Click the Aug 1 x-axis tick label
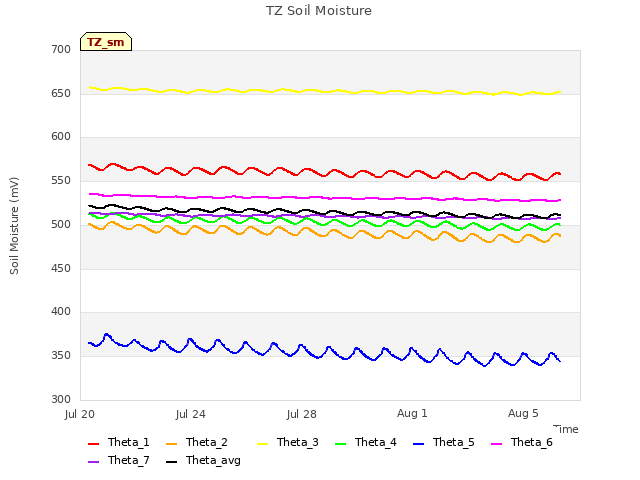This screenshot has height=480, width=640. pyautogui.click(x=412, y=413)
